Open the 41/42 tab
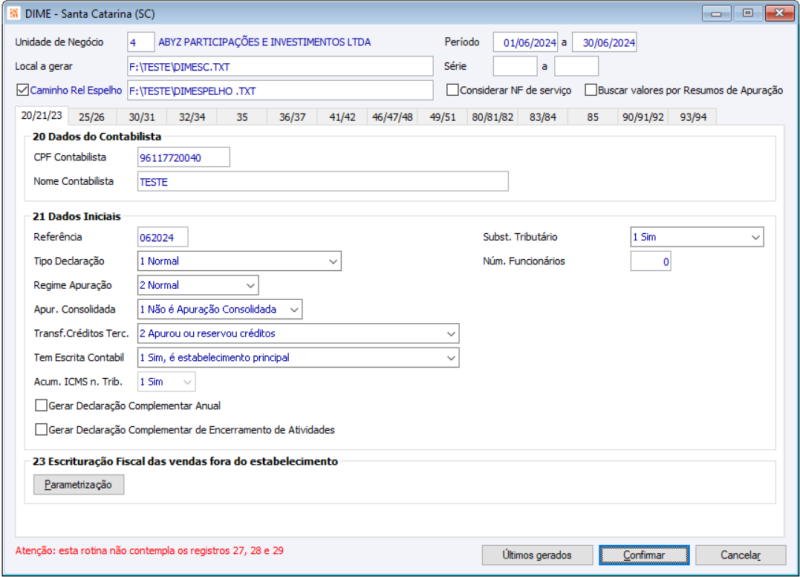Viewport: 800px width, 577px height. click(x=342, y=117)
